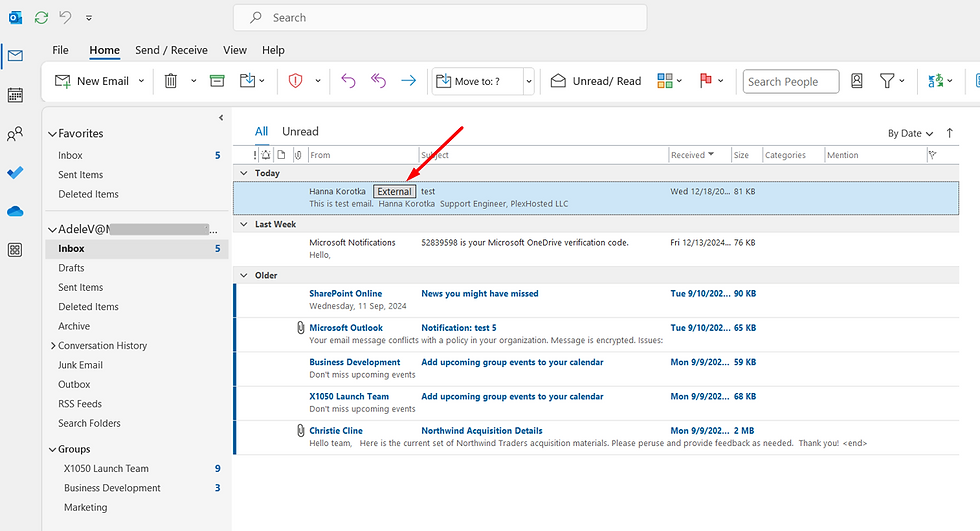Click the Search People field
The width and height of the screenshot is (980, 531).
point(791,81)
